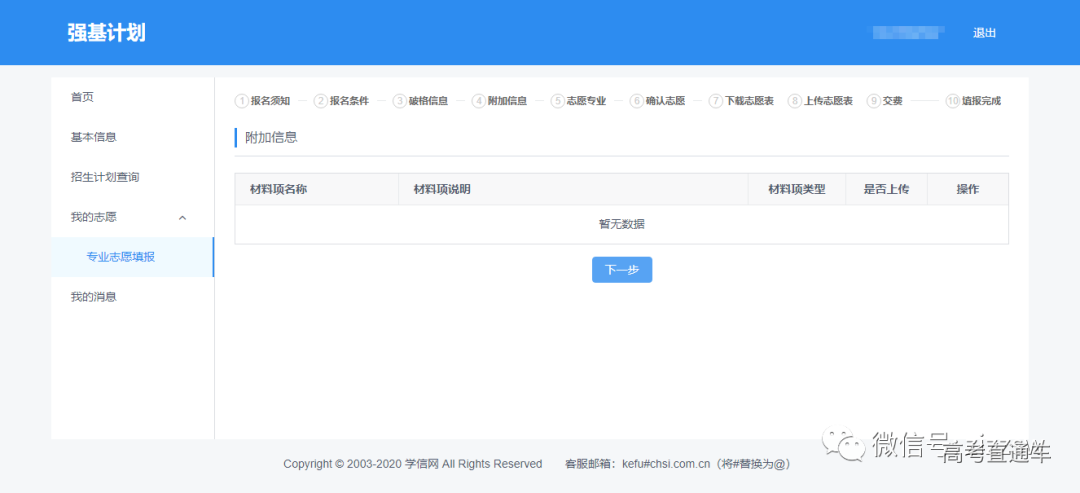Select 专业志愿填报 submenu item
1080x493 pixels.
point(132,257)
